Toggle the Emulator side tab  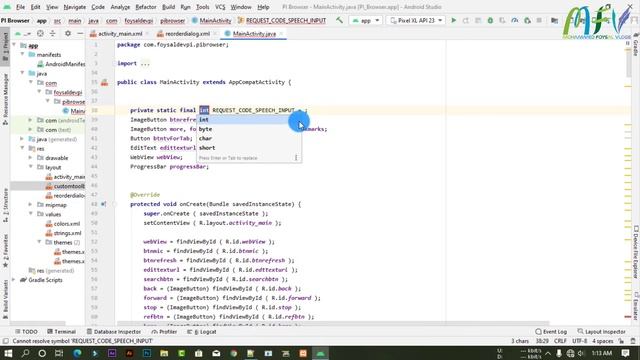[x=636, y=306]
